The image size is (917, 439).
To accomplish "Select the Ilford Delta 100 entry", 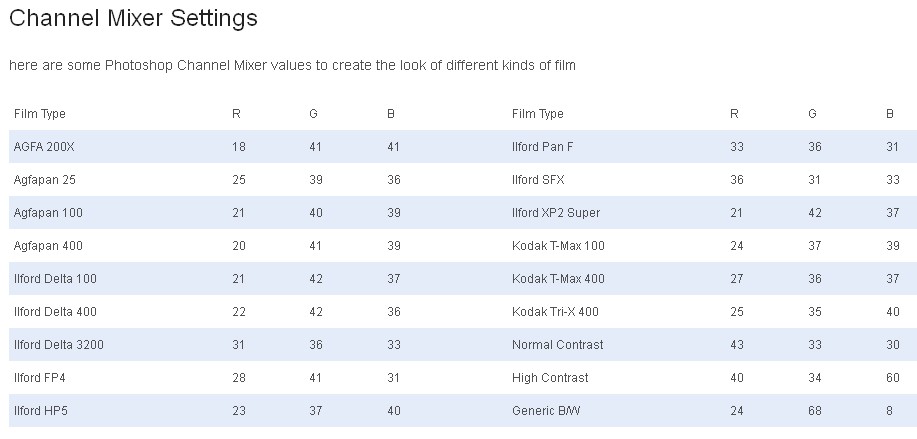I will tap(55, 279).
